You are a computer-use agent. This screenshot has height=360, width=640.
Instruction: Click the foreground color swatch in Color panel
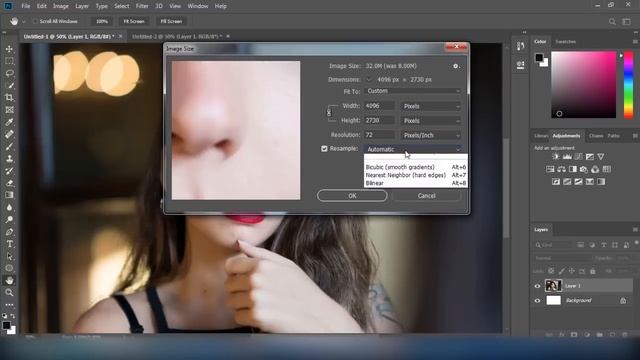pos(539,58)
